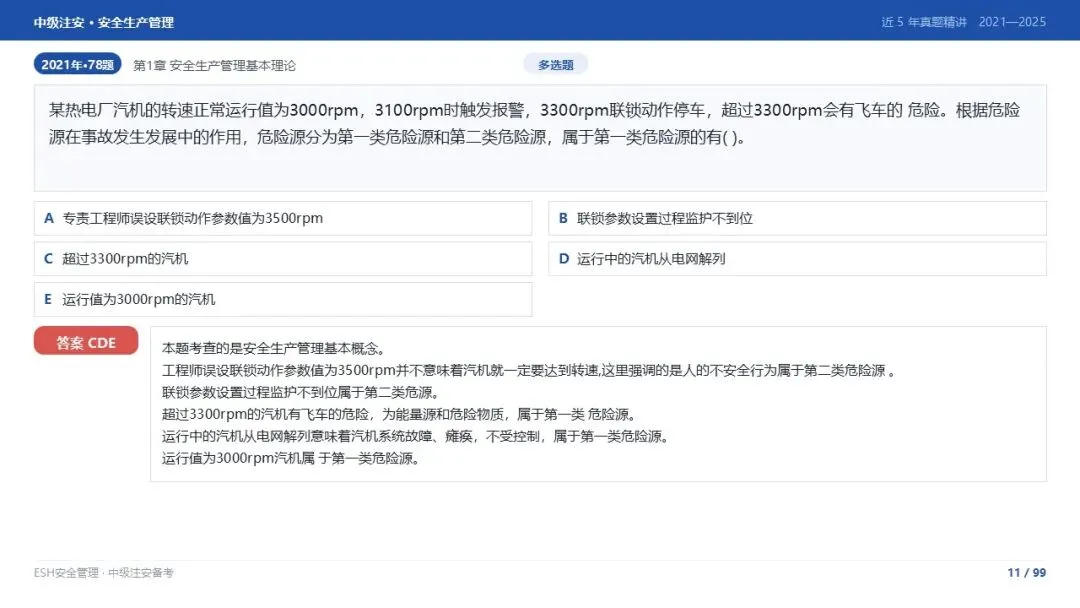Click explanation line about 超过3300rpm的汽机有飞车的危险
The image size is (1080, 608).
click(x=399, y=415)
